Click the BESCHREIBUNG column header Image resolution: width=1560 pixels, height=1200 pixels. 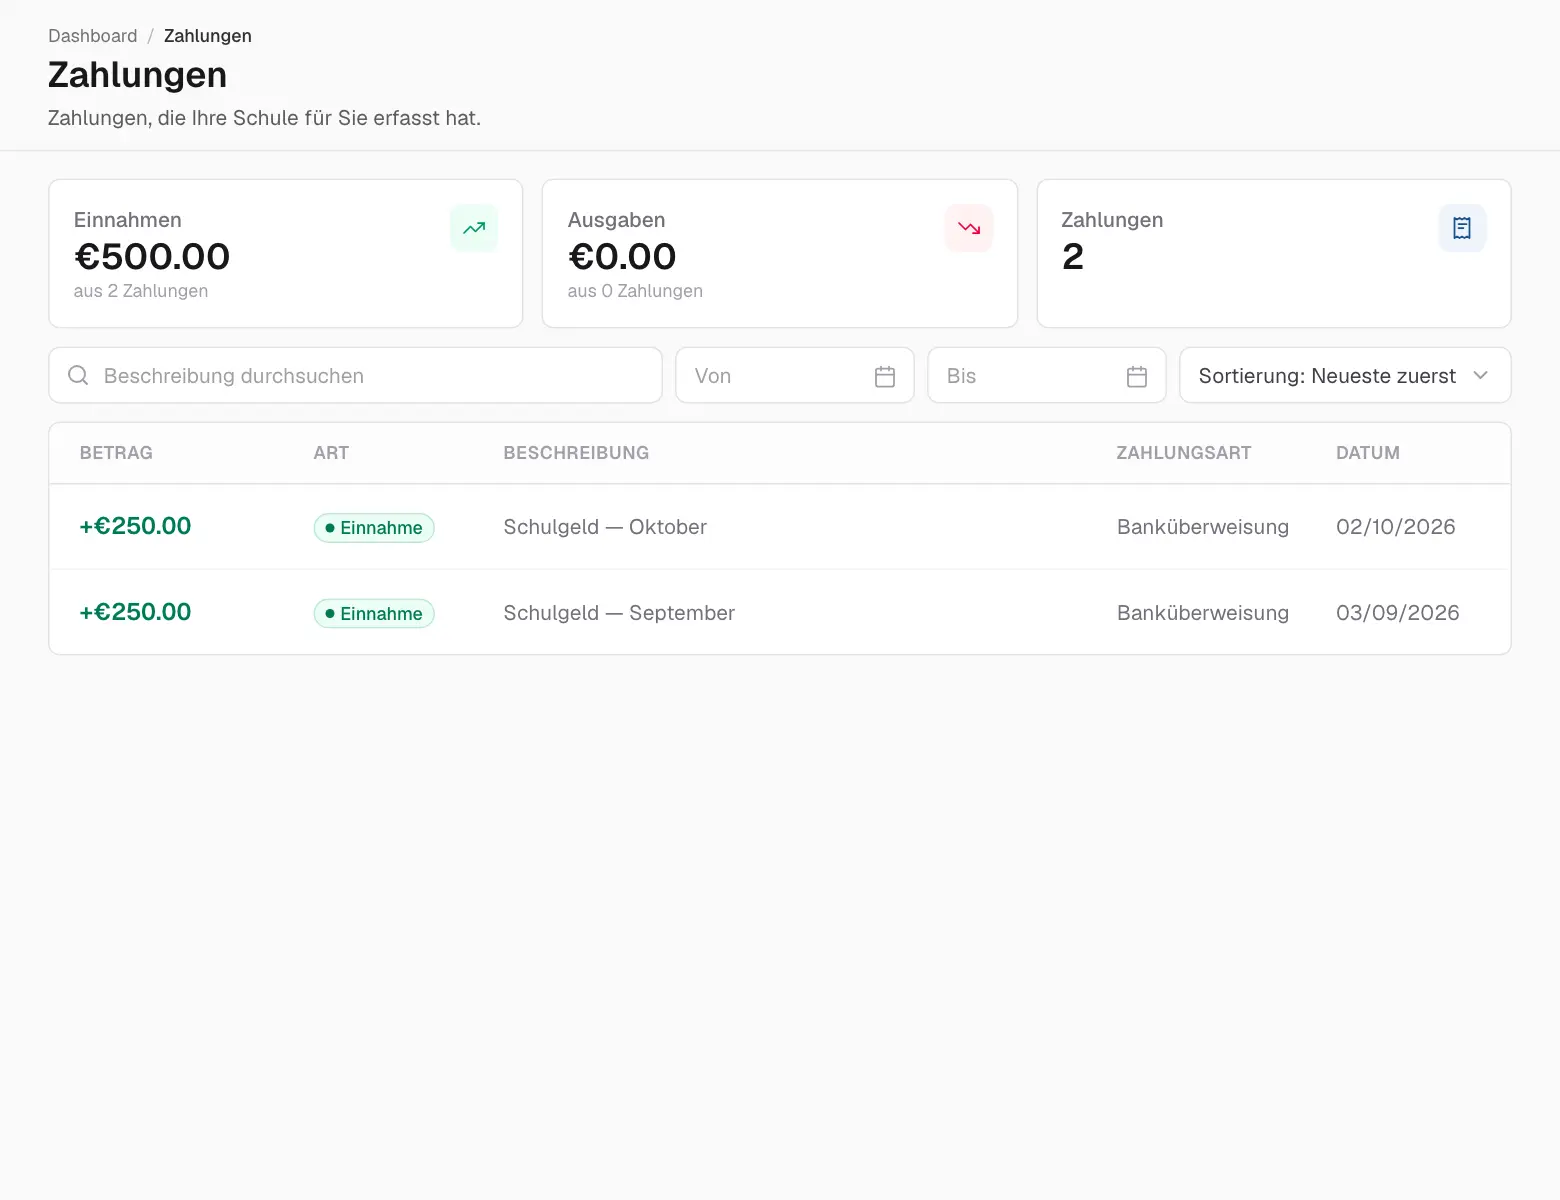point(576,453)
